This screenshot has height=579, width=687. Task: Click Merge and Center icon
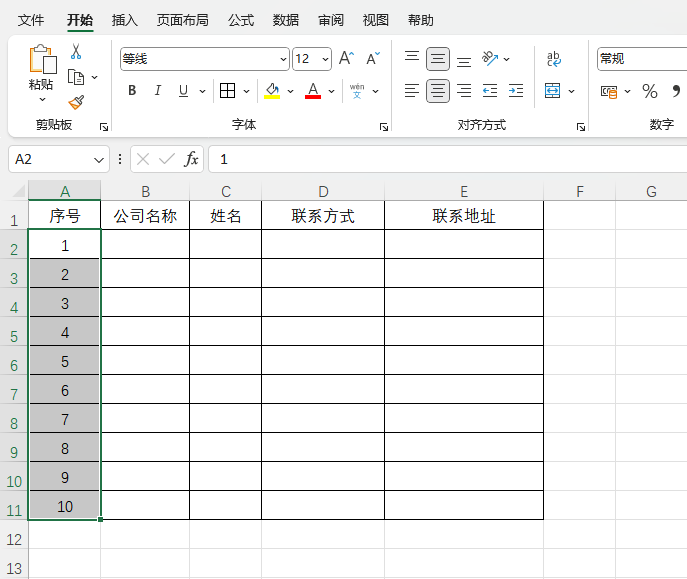click(552, 91)
